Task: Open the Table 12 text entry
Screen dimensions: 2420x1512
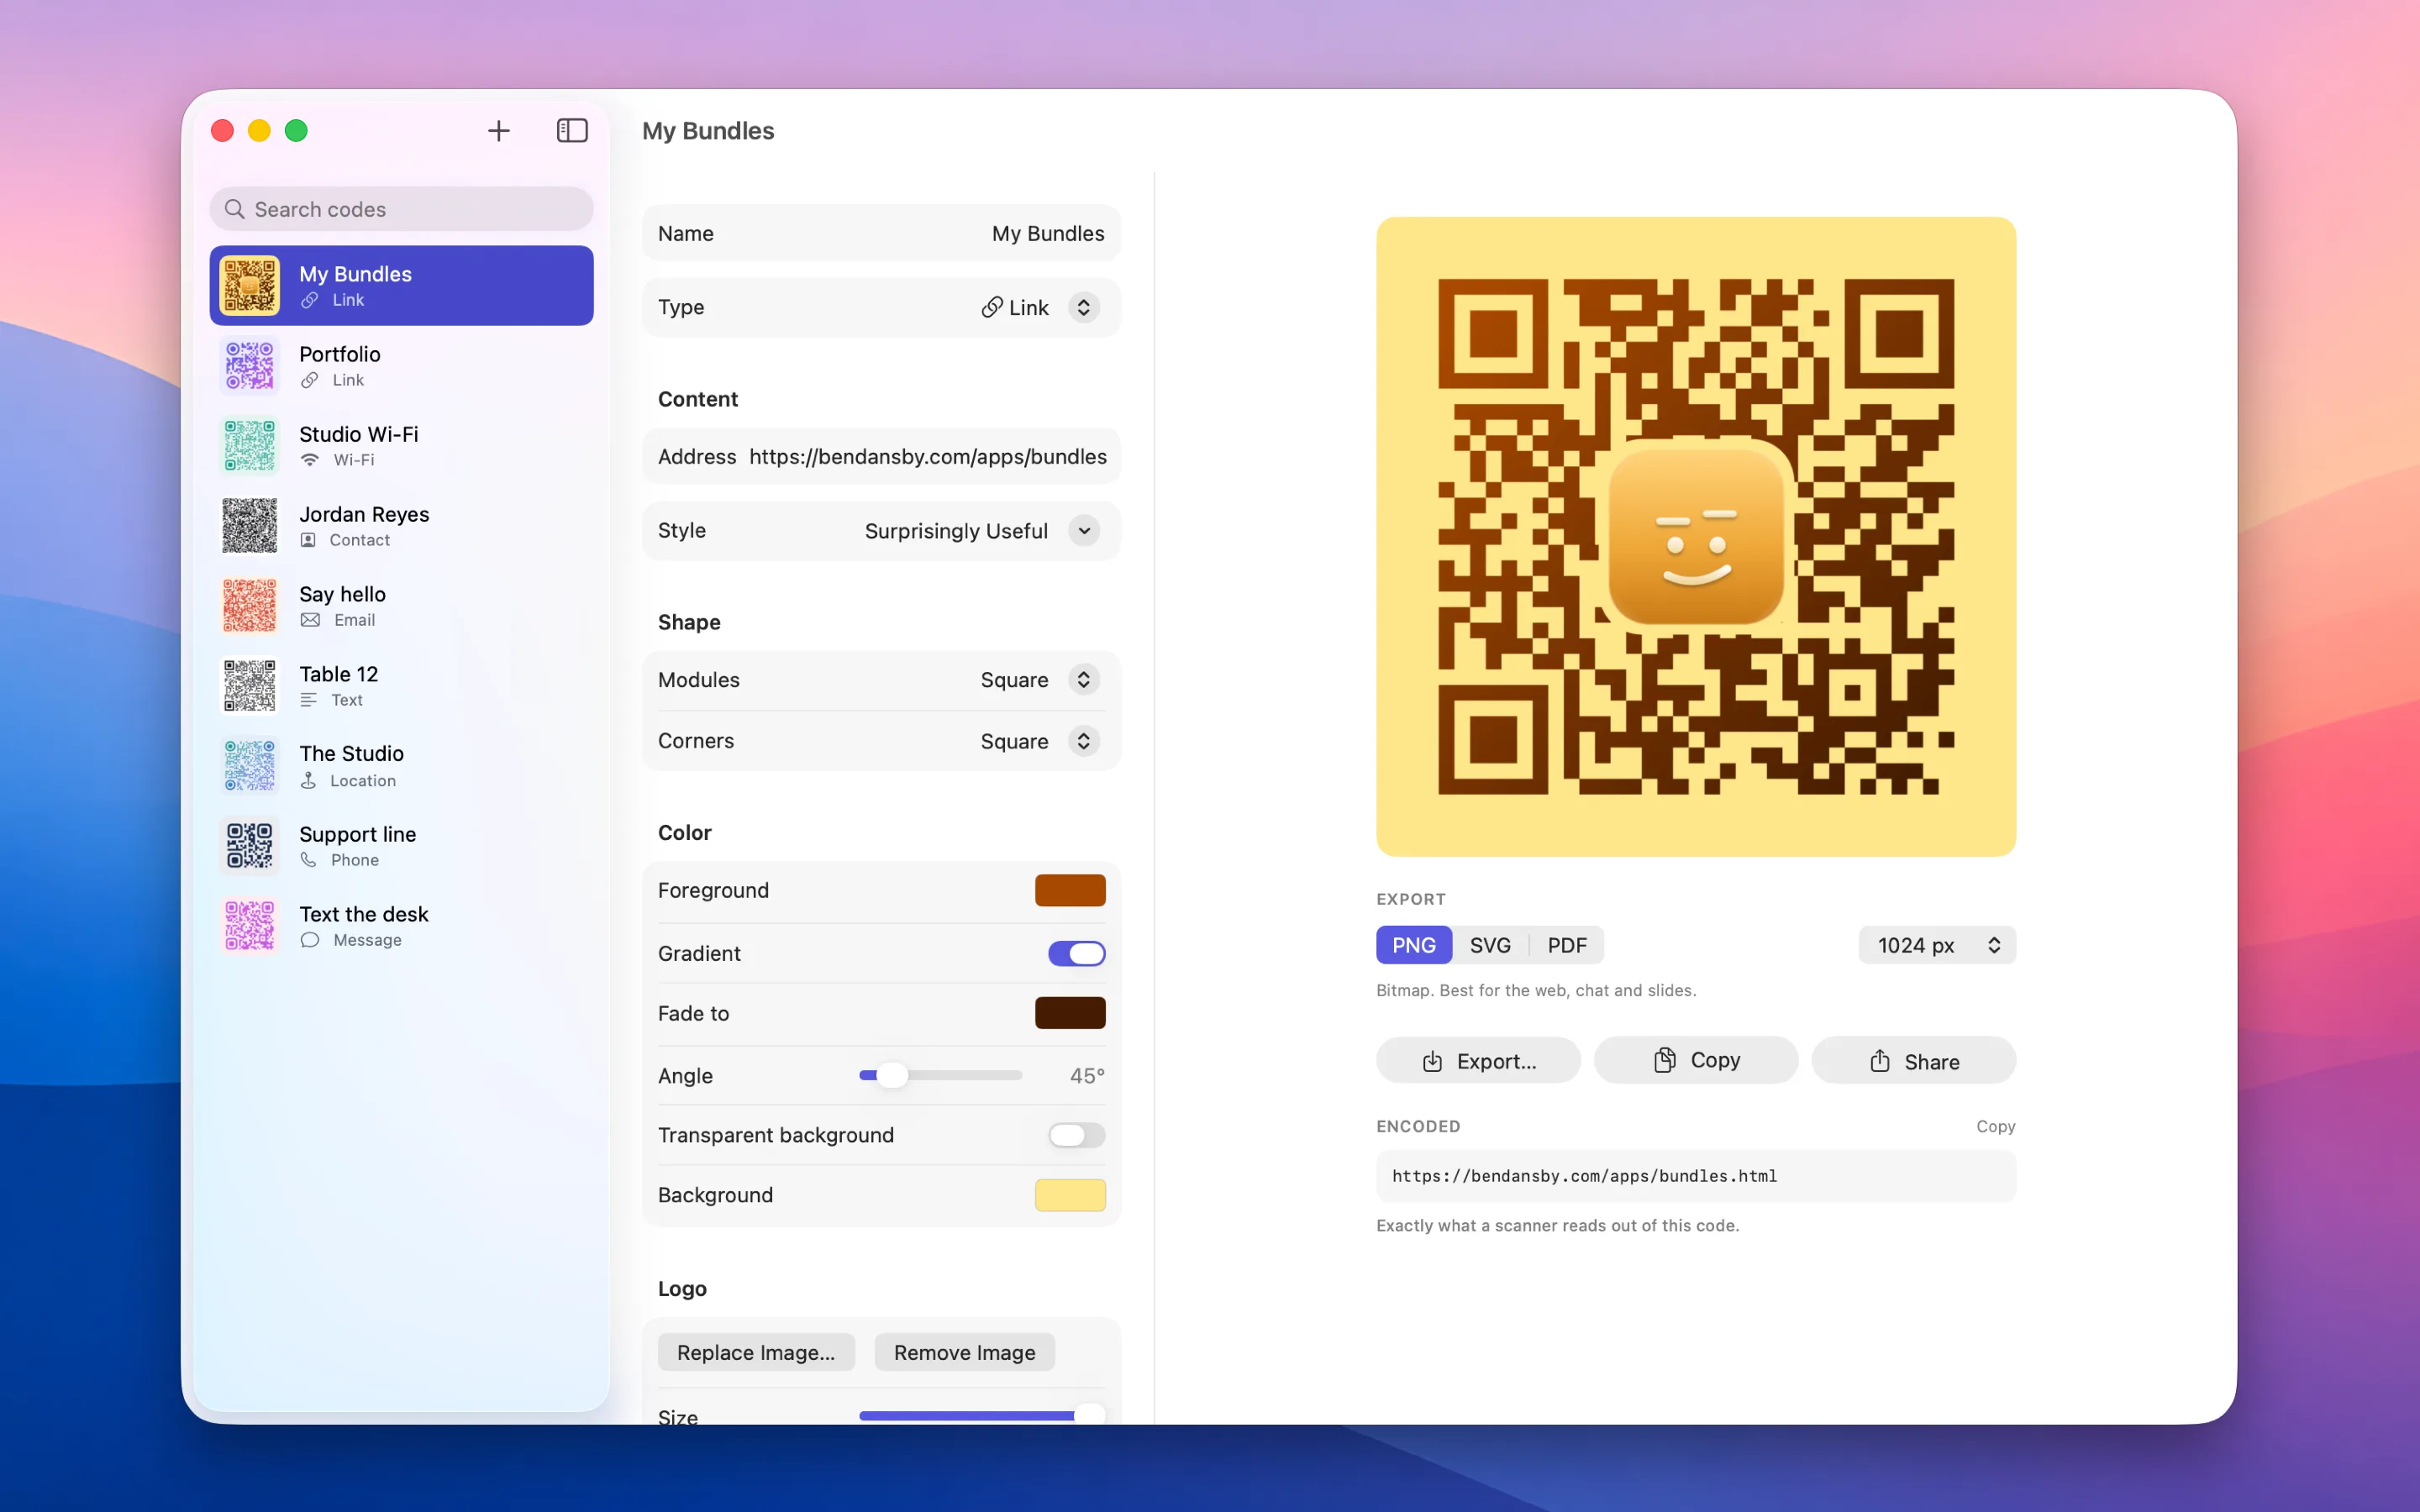Action: pyautogui.click(x=401, y=686)
